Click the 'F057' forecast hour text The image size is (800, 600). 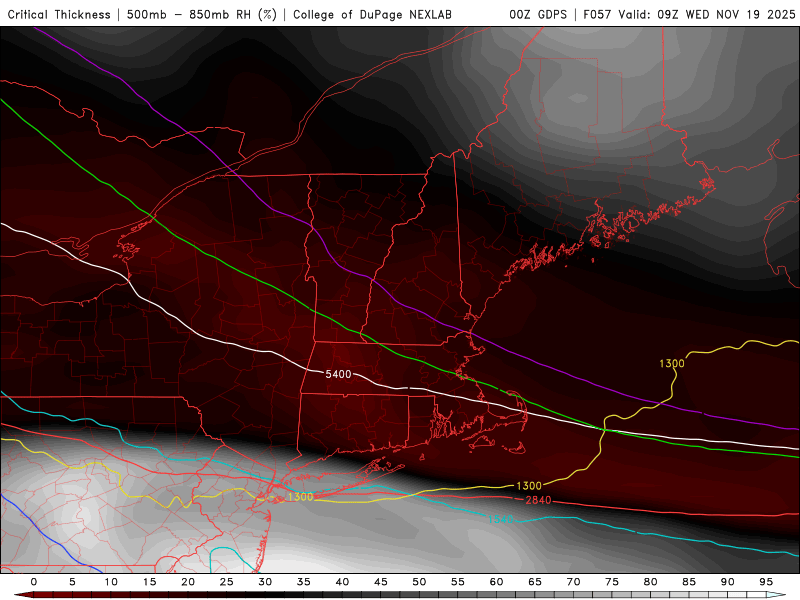point(597,15)
